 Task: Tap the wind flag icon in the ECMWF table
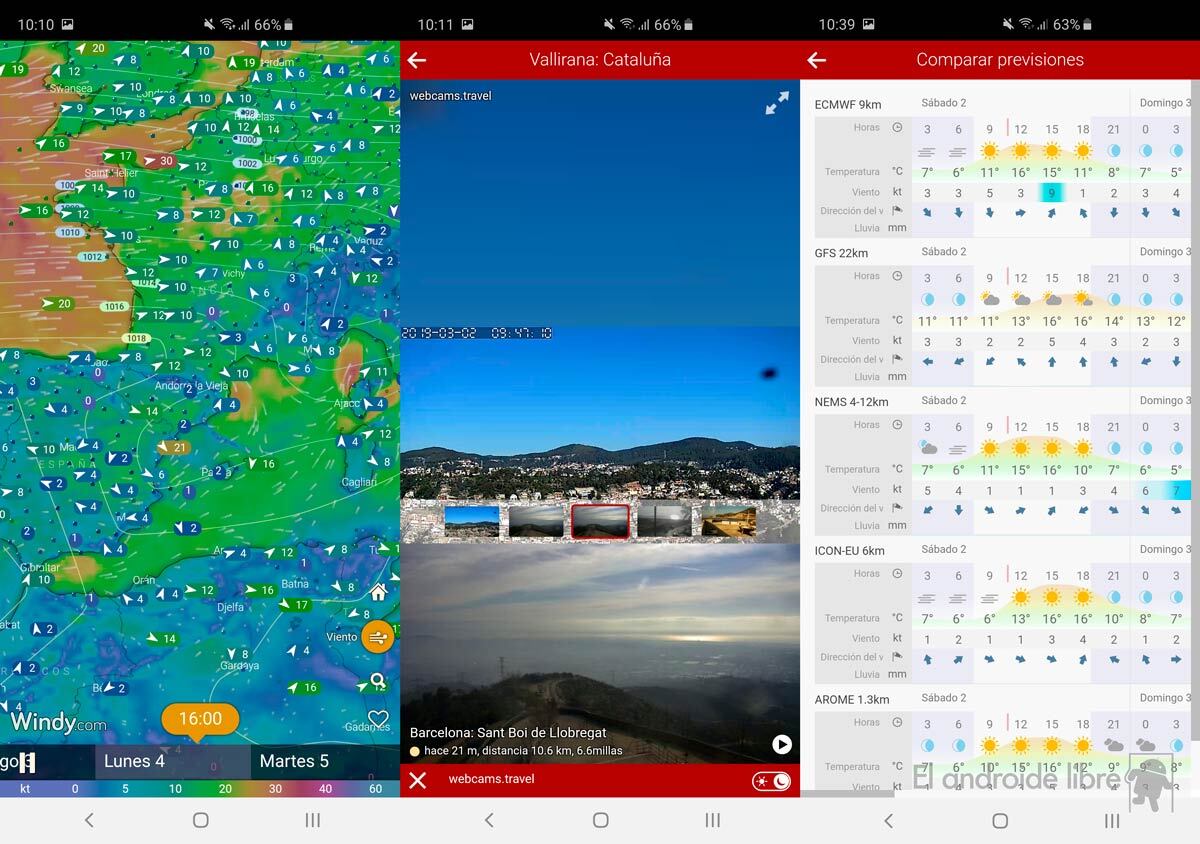tap(897, 211)
